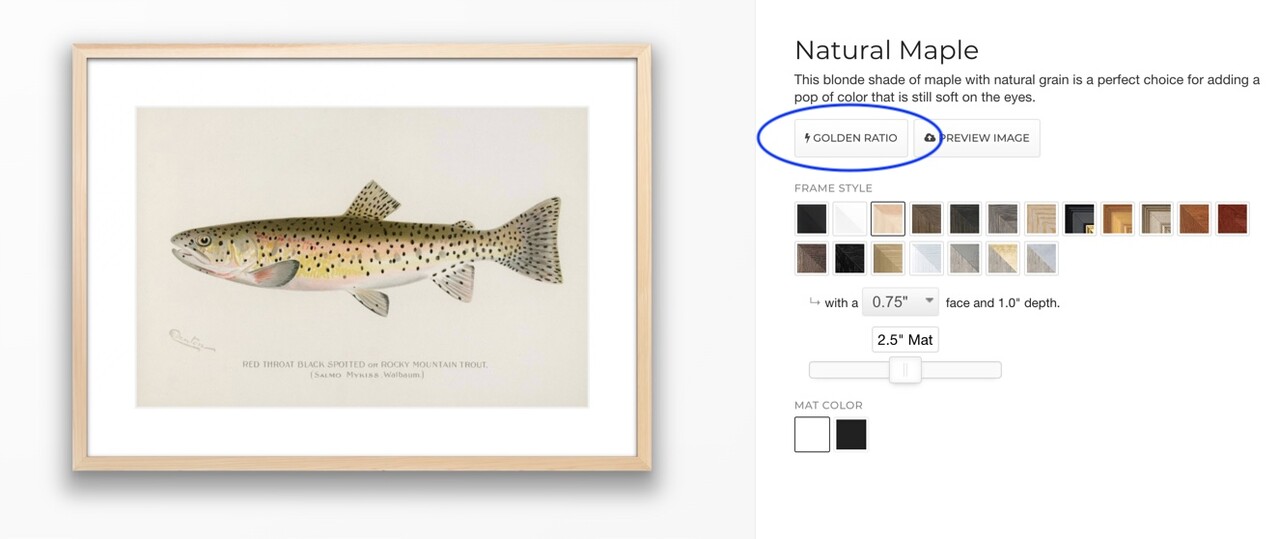
Task: Select the smooth black frame in the top row
Action: (x=811, y=218)
